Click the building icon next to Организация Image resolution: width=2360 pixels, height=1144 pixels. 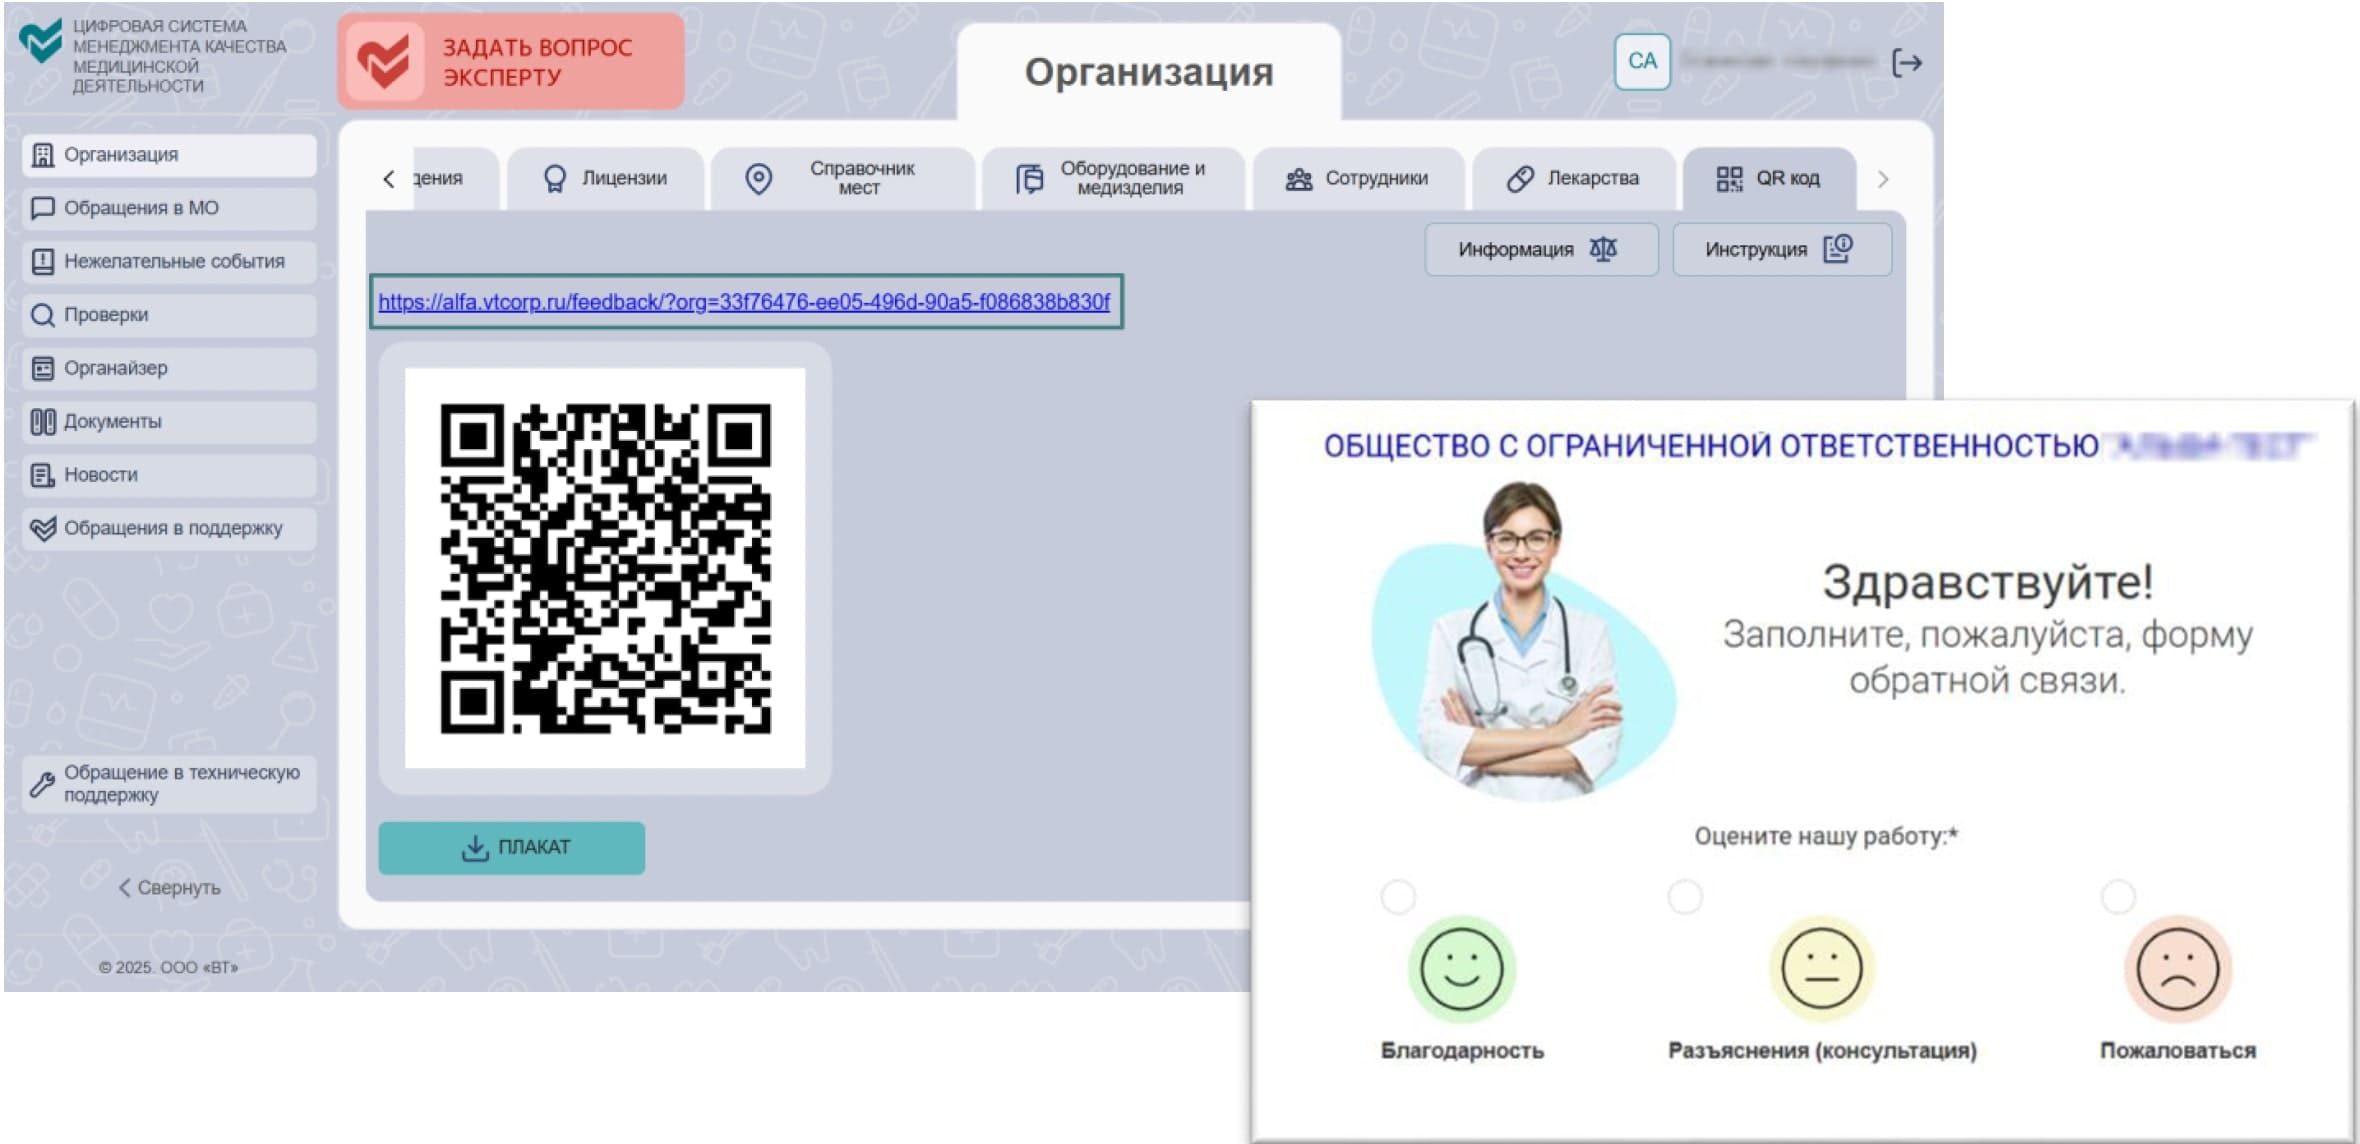tap(43, 155)
